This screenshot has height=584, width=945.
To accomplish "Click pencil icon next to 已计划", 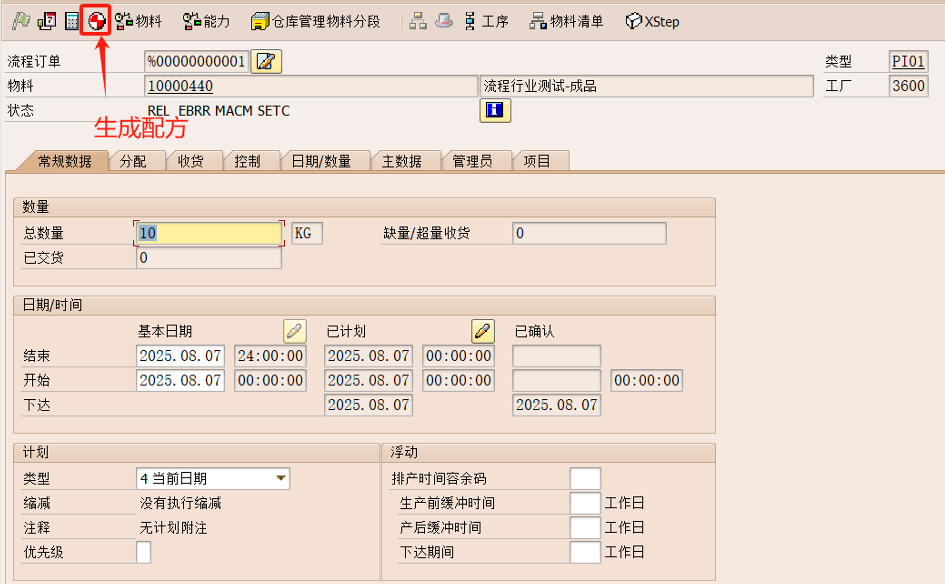I will pos(483,331).
